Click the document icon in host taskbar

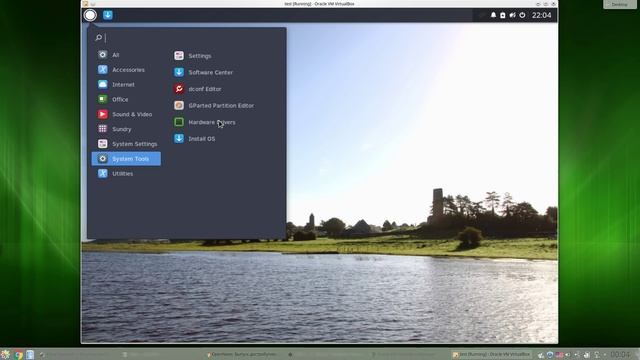pyautogui.click(x=30, y=355)
